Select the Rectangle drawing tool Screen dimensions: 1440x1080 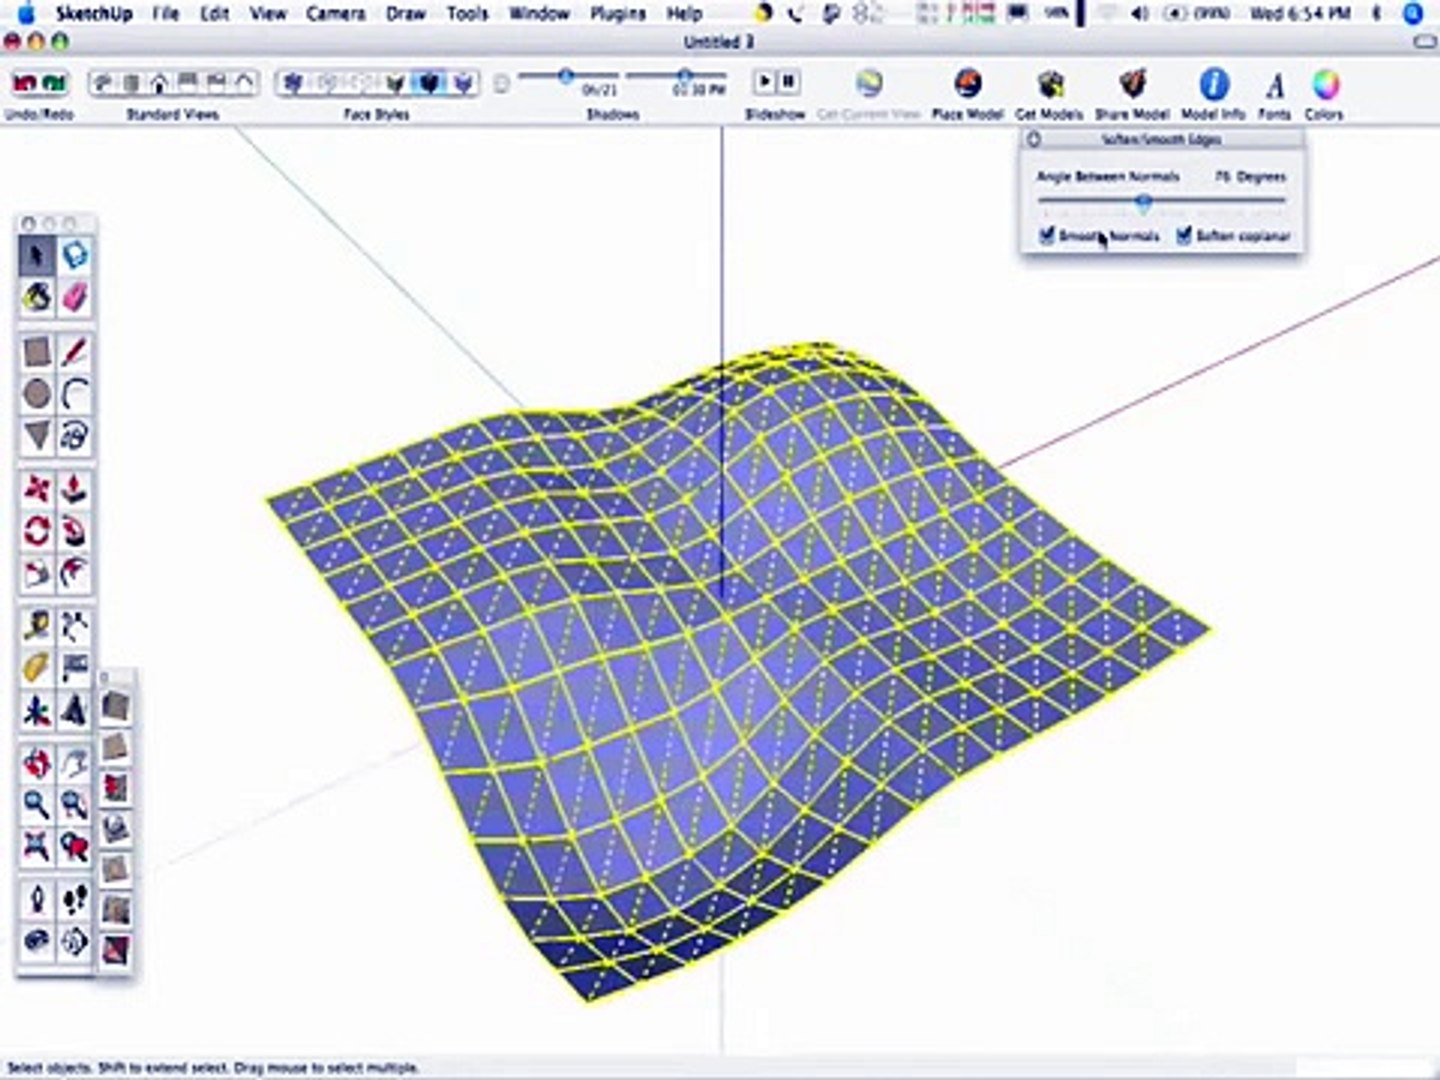(x=37, y=352)
